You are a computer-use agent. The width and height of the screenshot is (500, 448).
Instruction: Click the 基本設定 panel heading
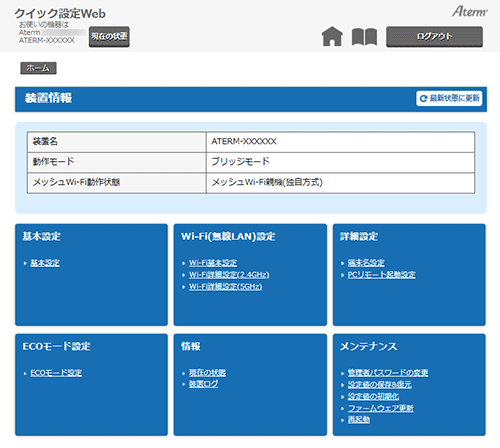pos(42,237)
